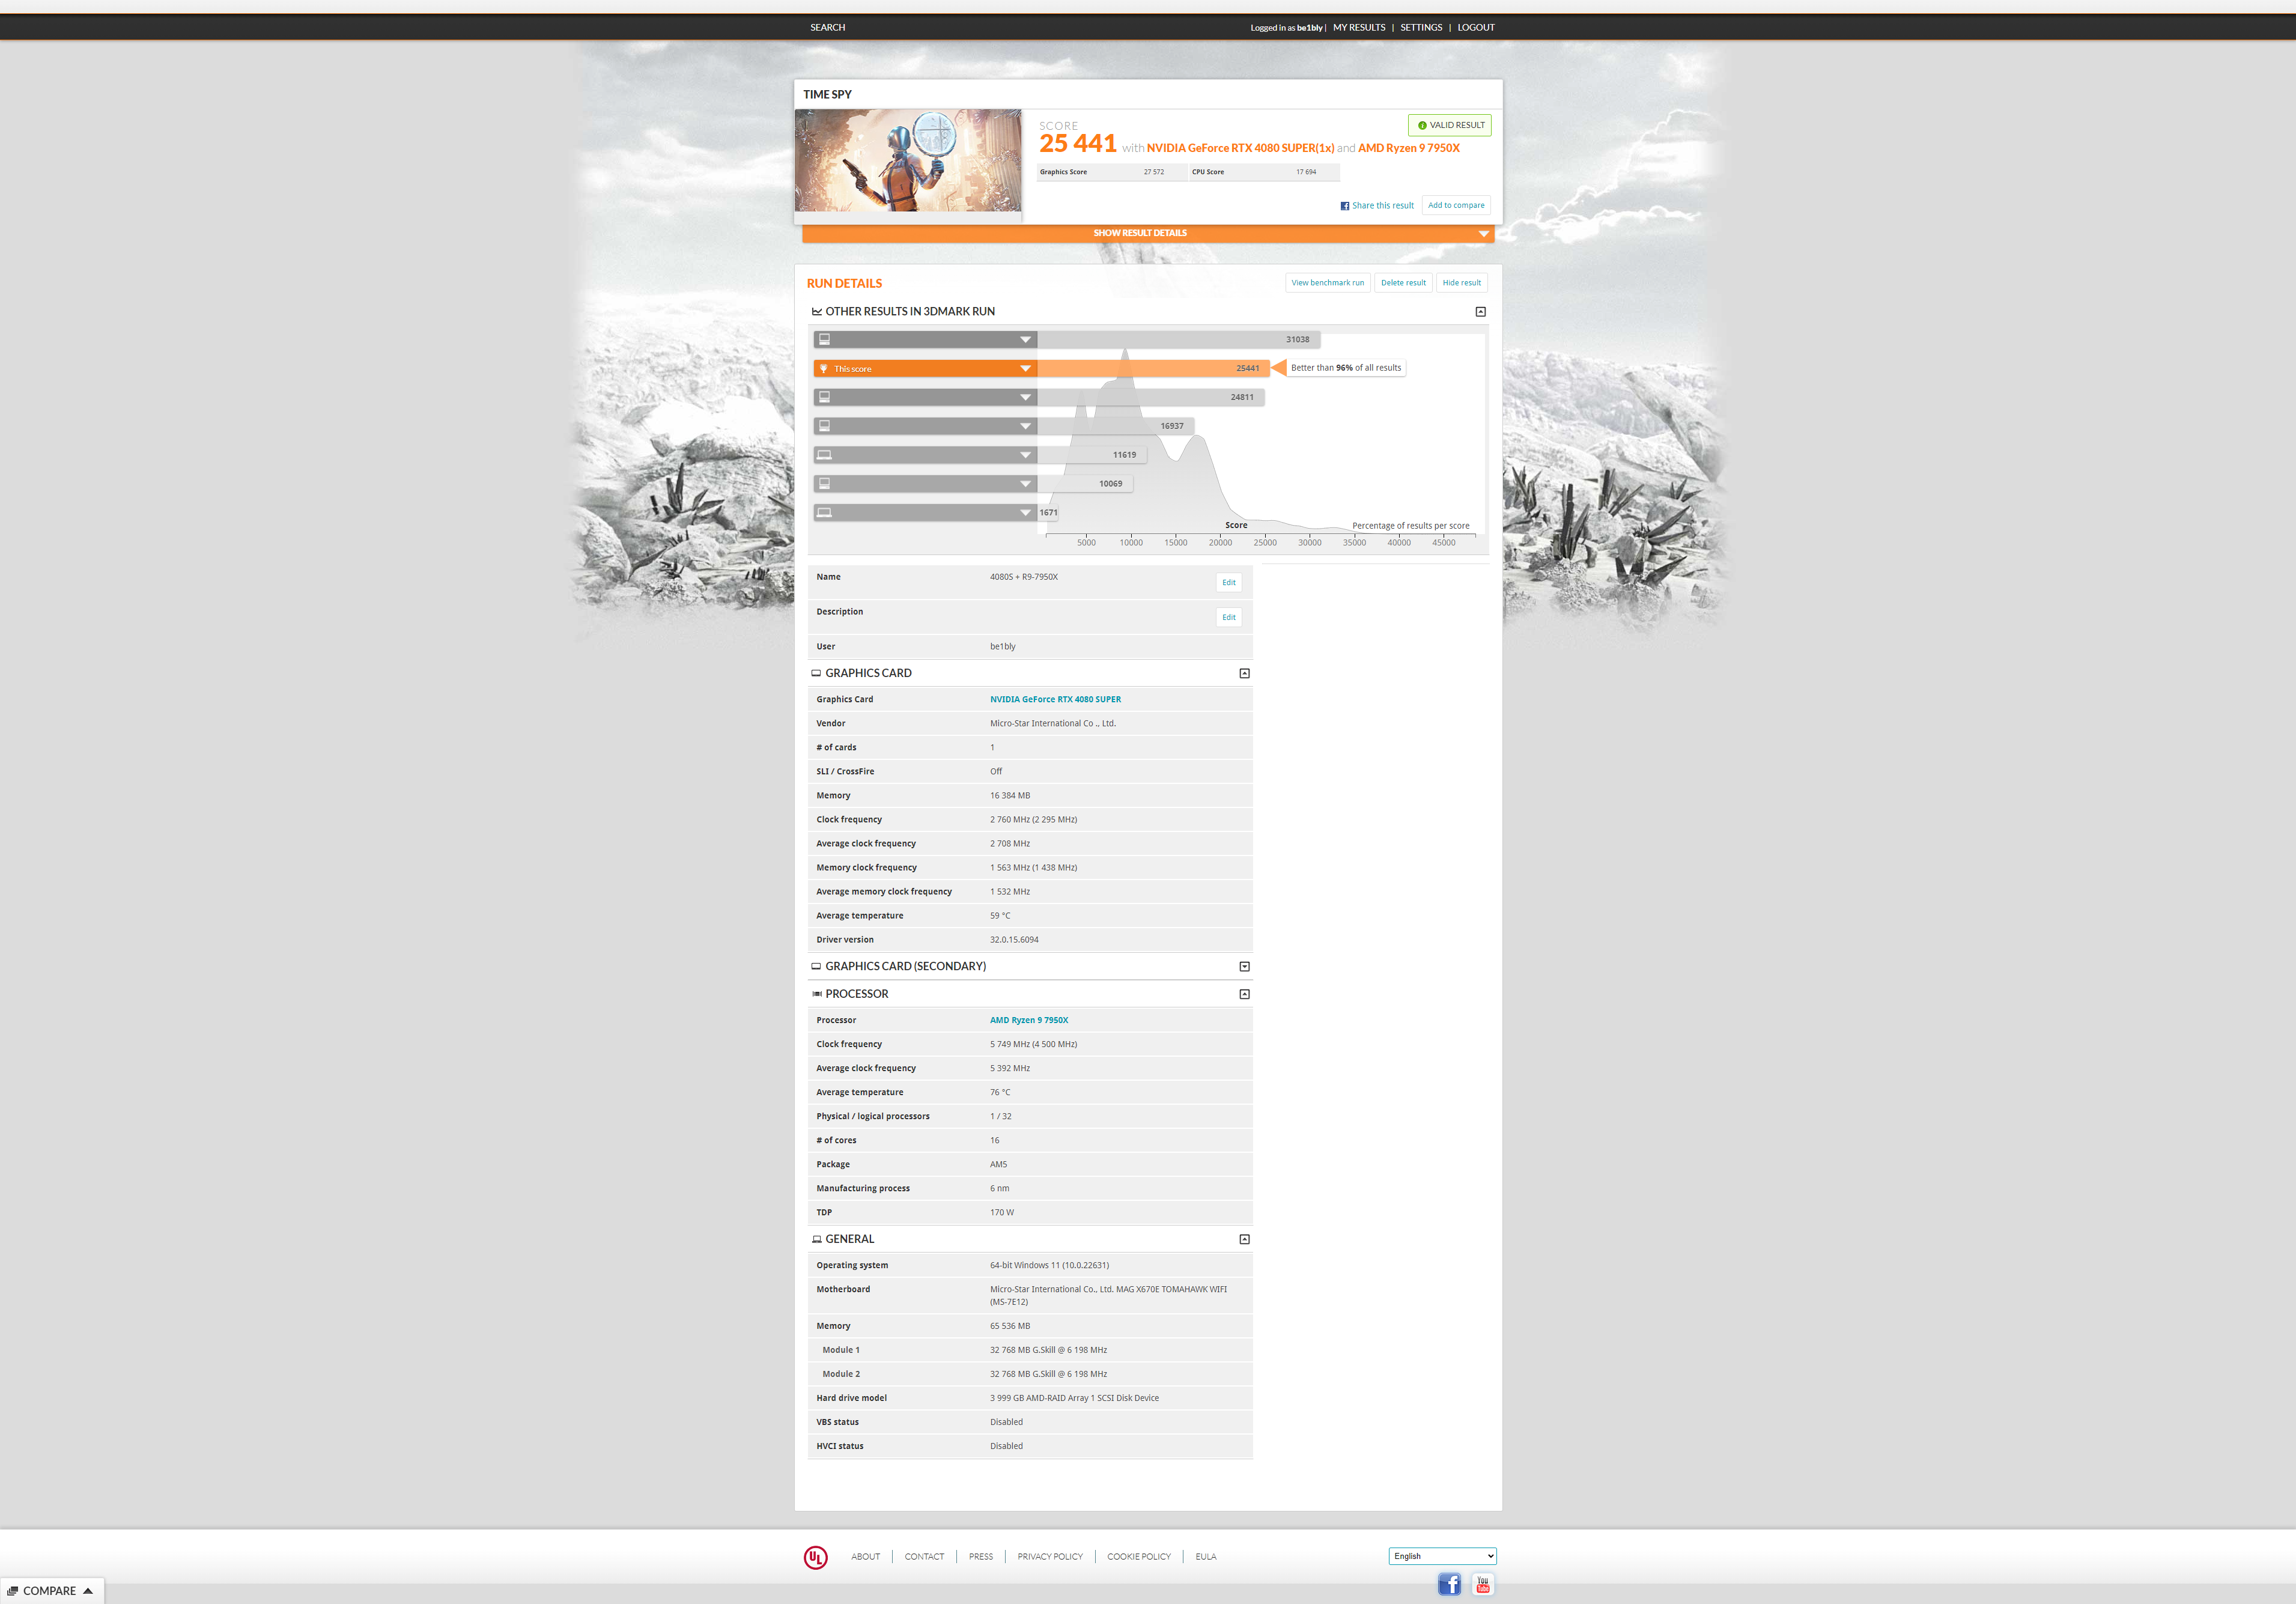The width and height of the screenshot is (2296, 1604).
Task: Click the Valid Result badge
Action: 1449,125
